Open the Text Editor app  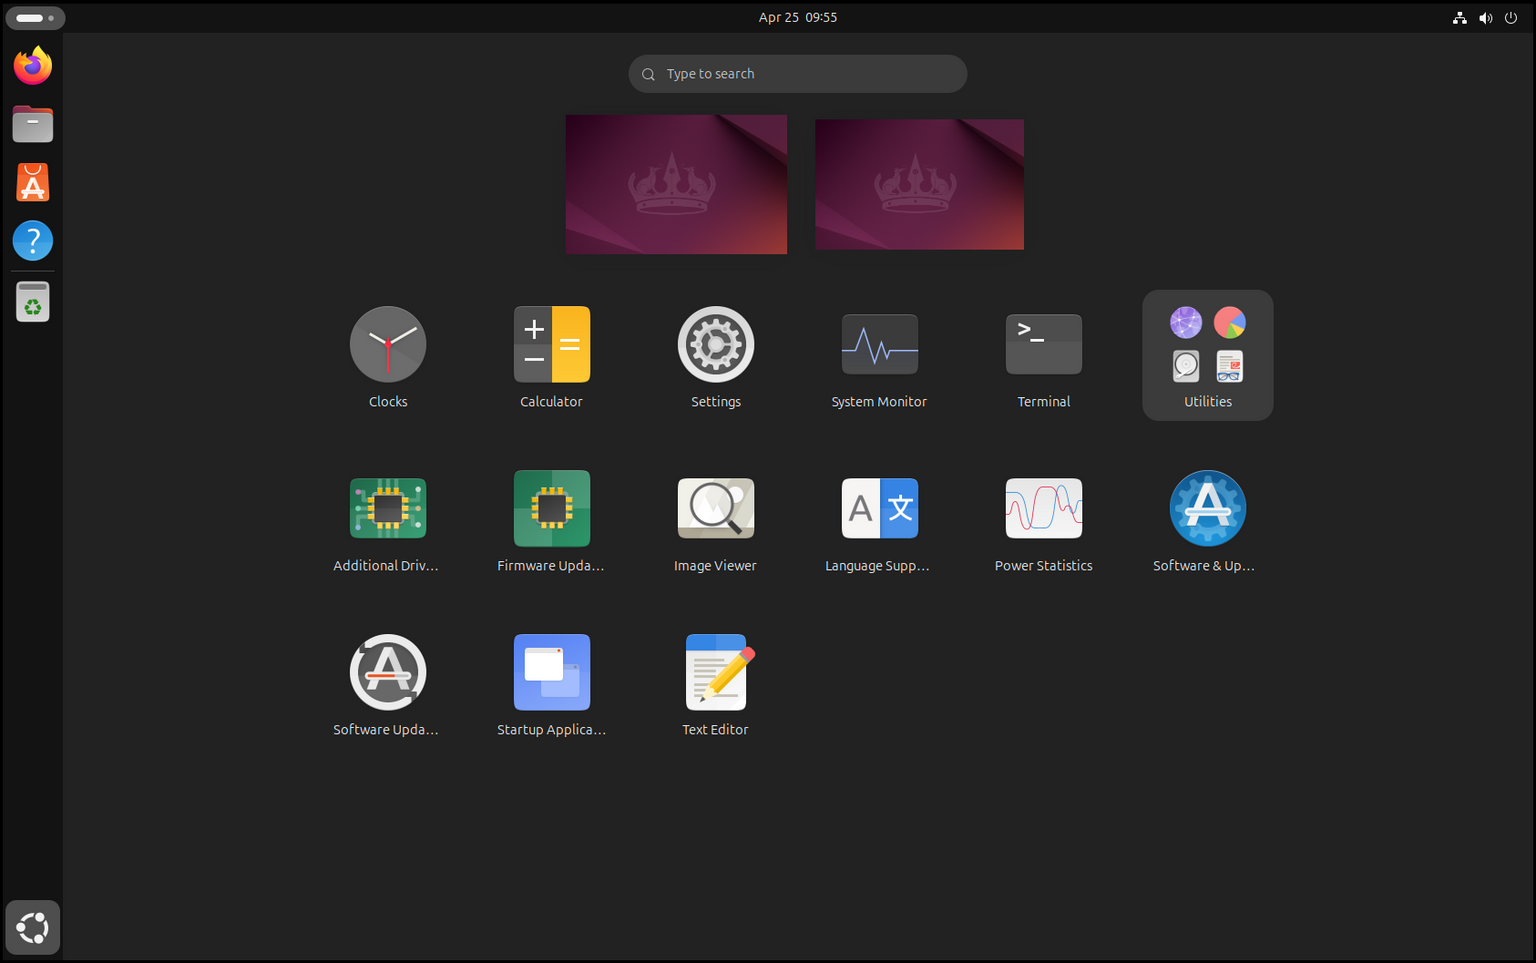[715, 673]
